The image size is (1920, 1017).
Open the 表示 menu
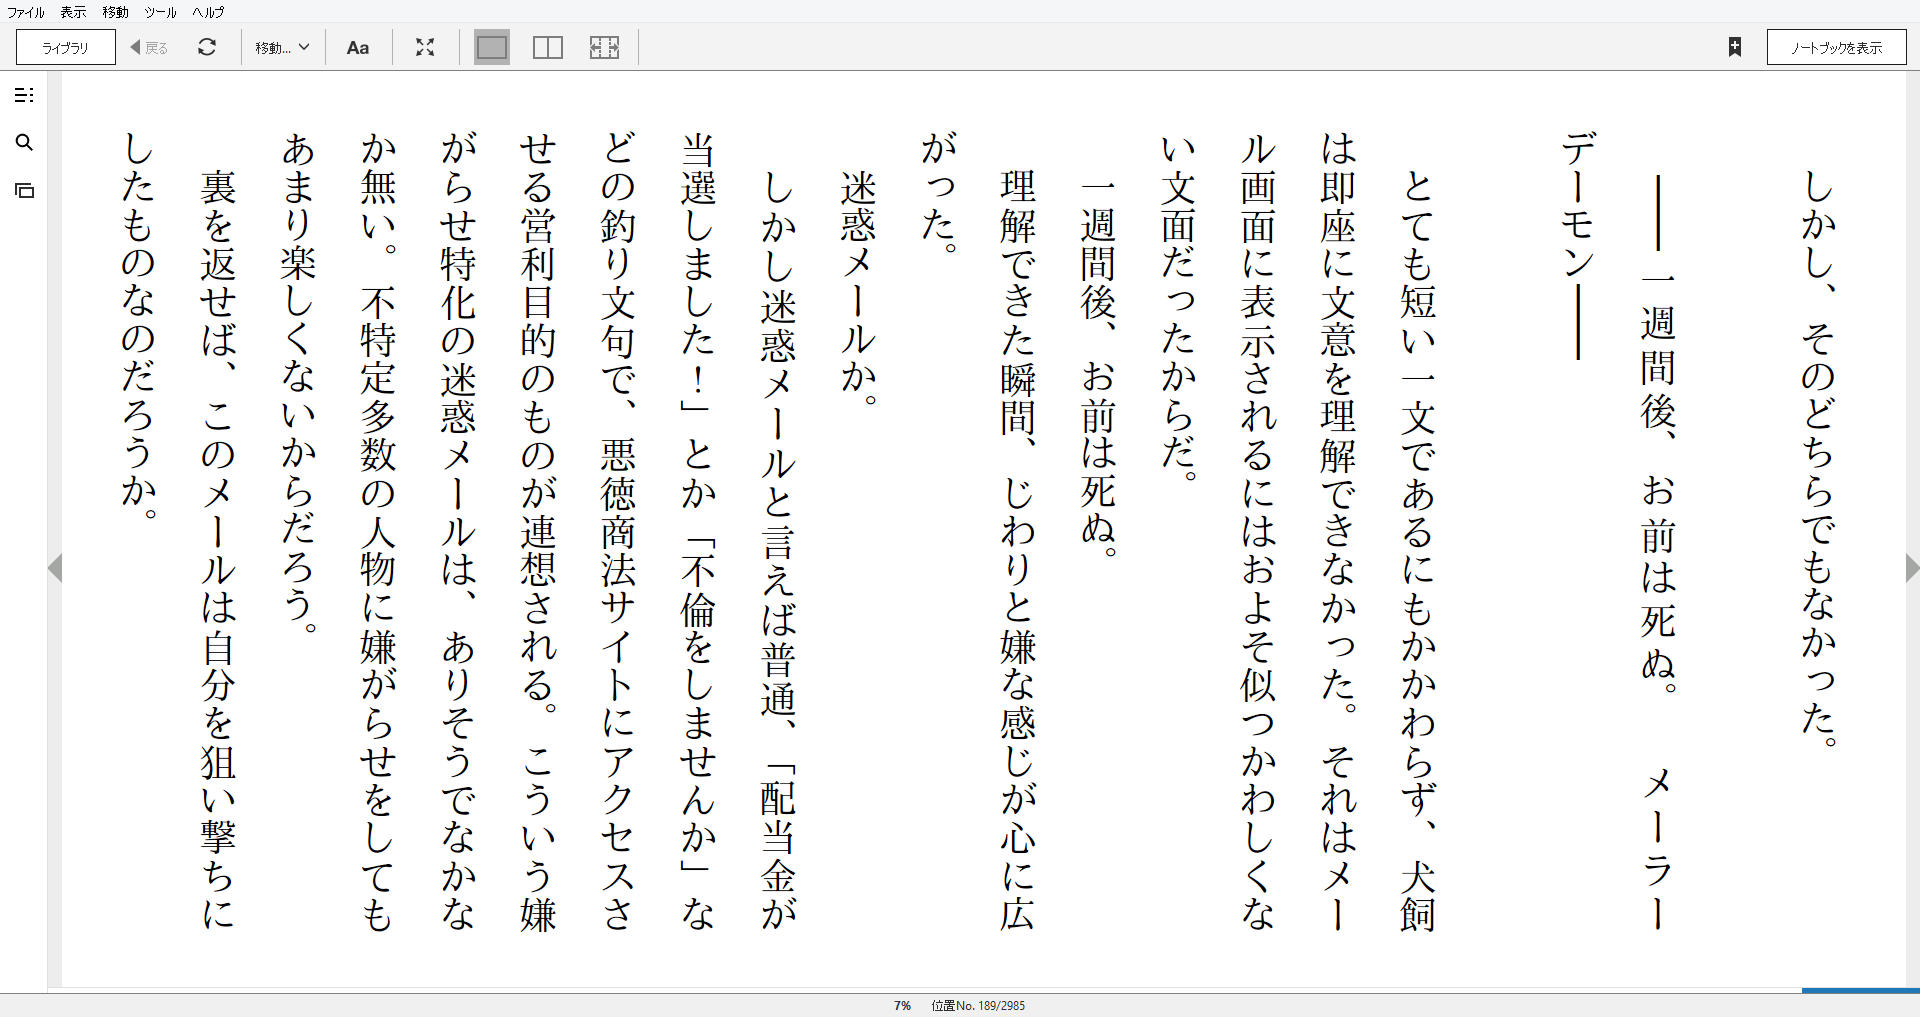(73, 12)
